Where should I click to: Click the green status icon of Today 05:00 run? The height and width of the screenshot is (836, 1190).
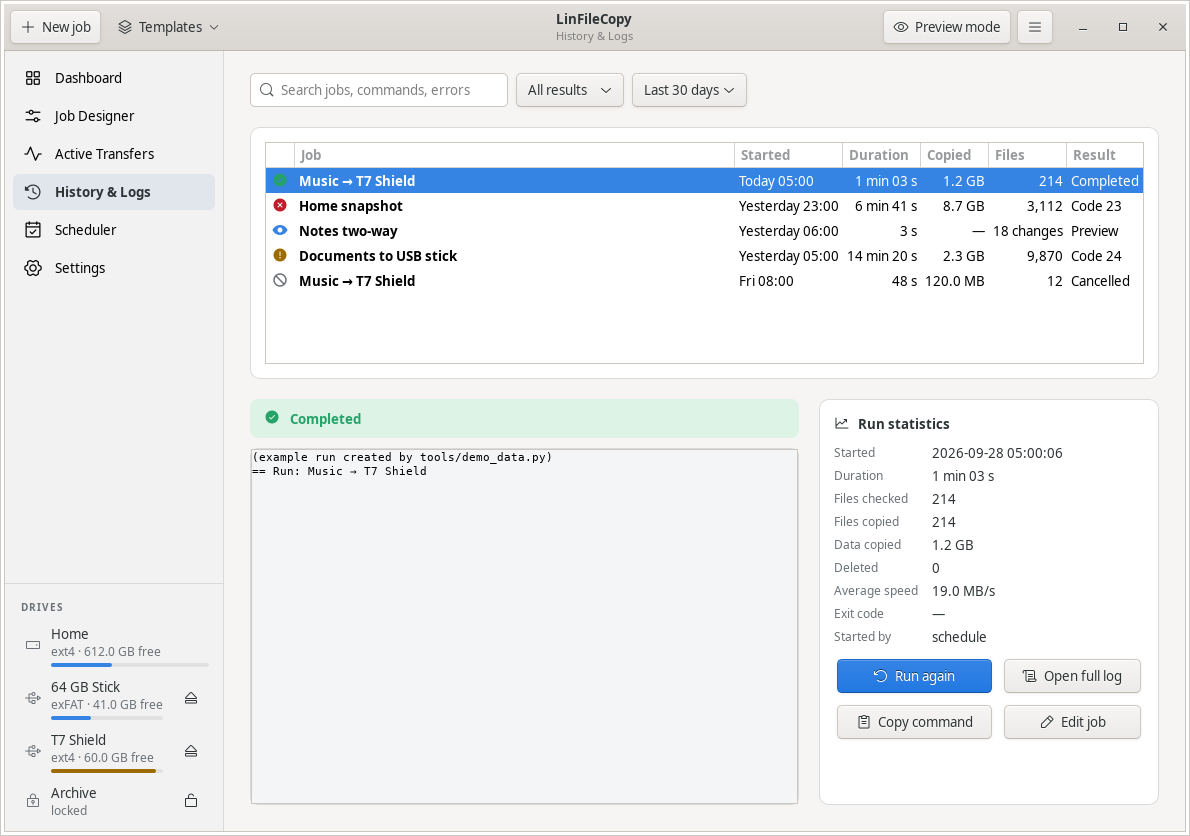click(x=280, y=181)
